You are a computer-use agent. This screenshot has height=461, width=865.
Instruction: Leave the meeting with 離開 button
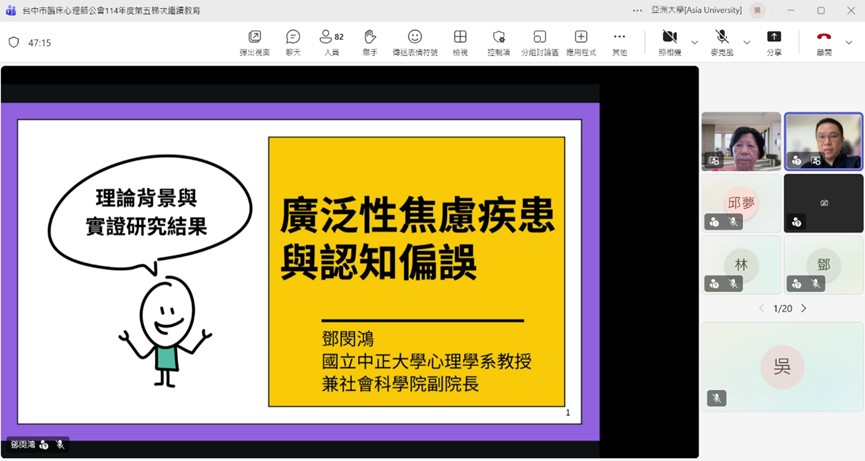(823, 42)
